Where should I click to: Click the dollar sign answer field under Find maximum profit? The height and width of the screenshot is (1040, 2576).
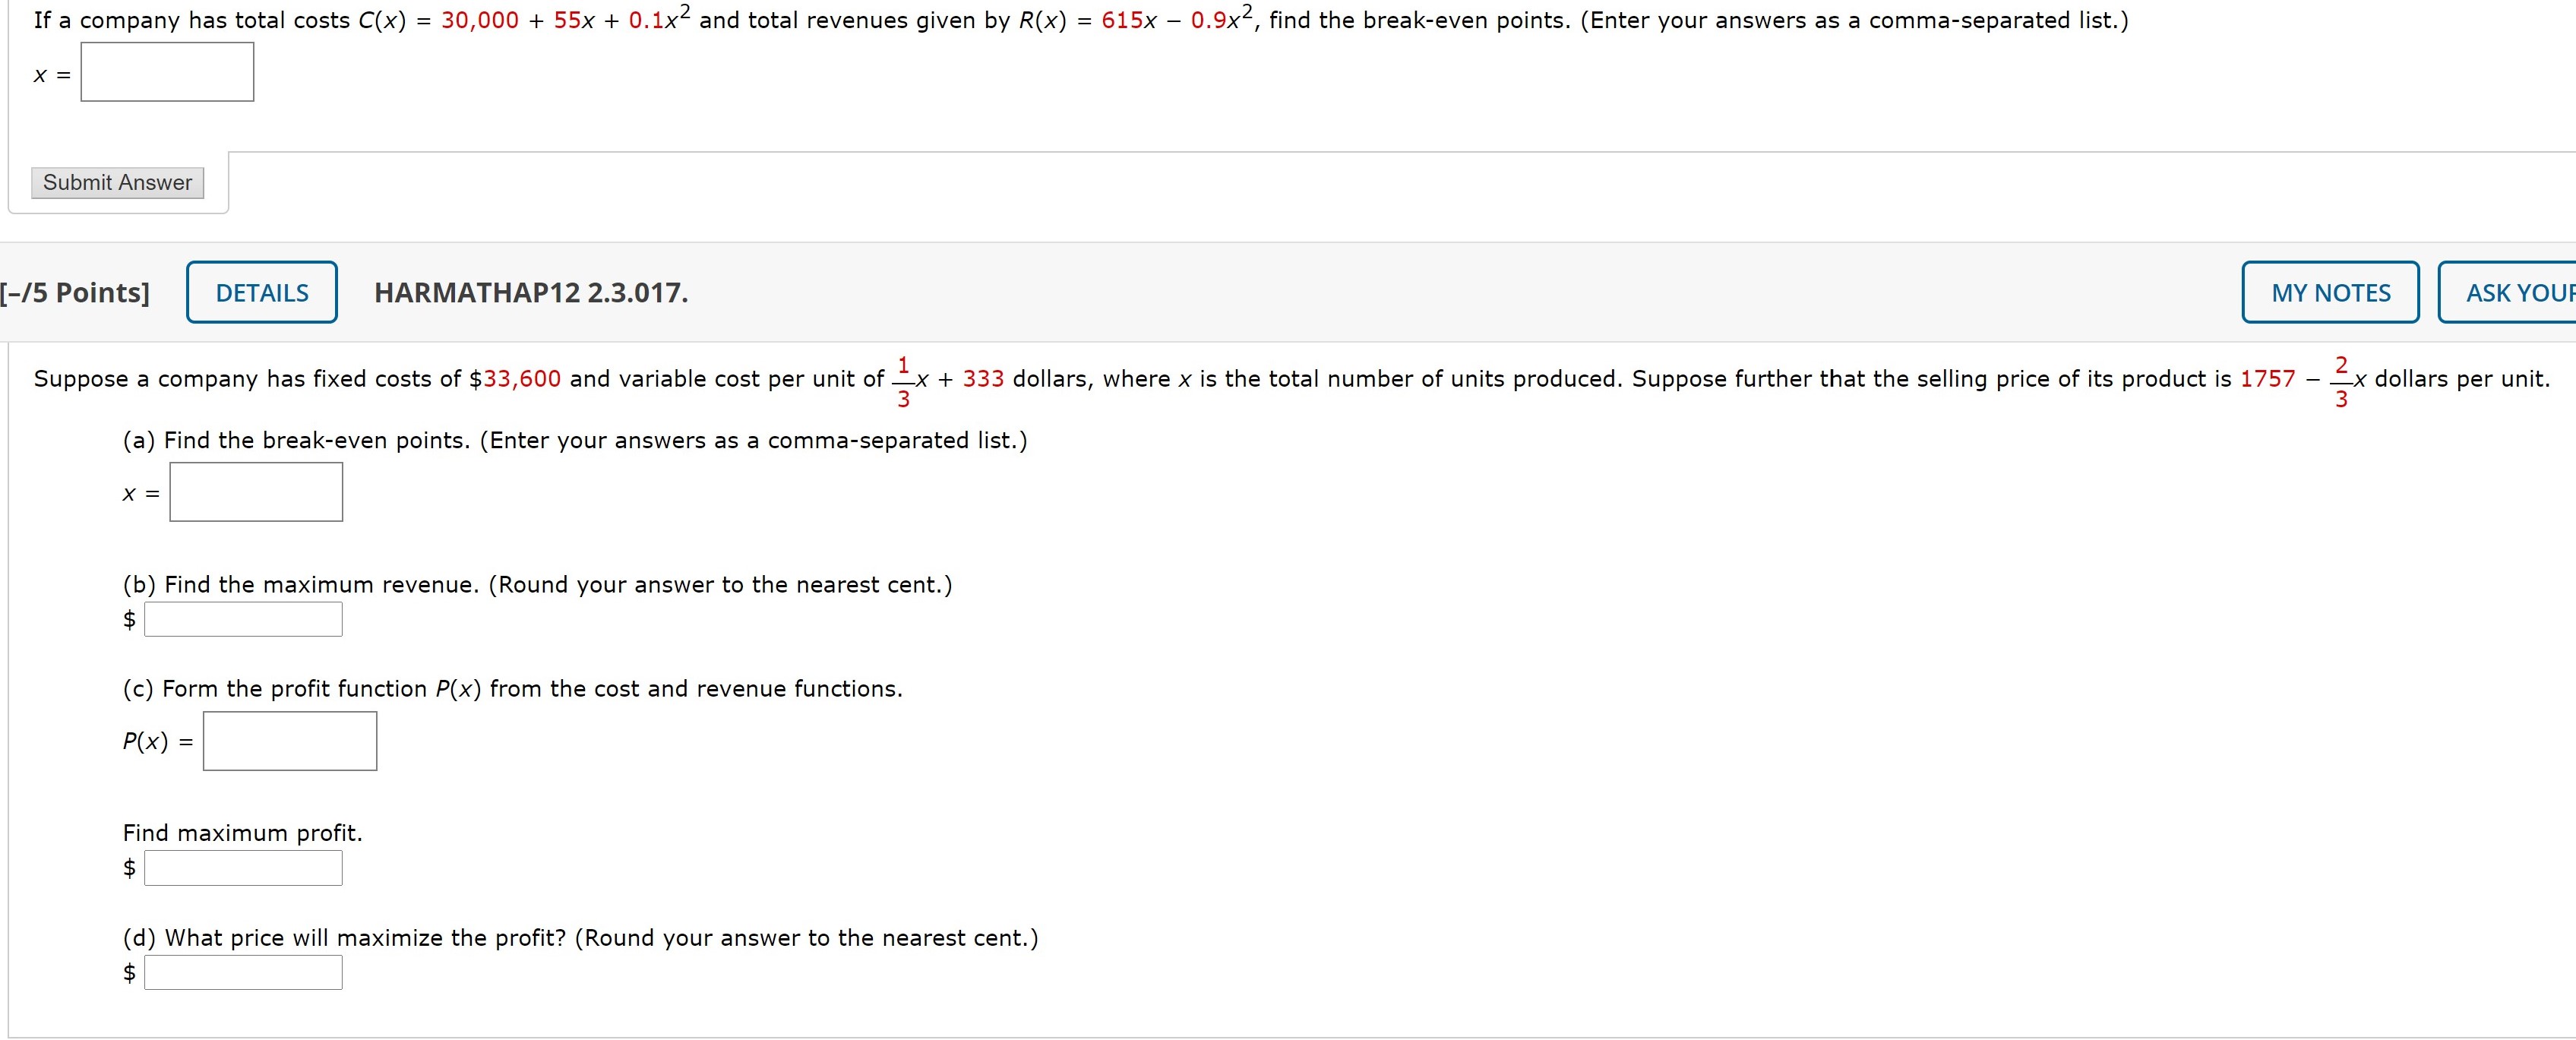coord(243,867)
